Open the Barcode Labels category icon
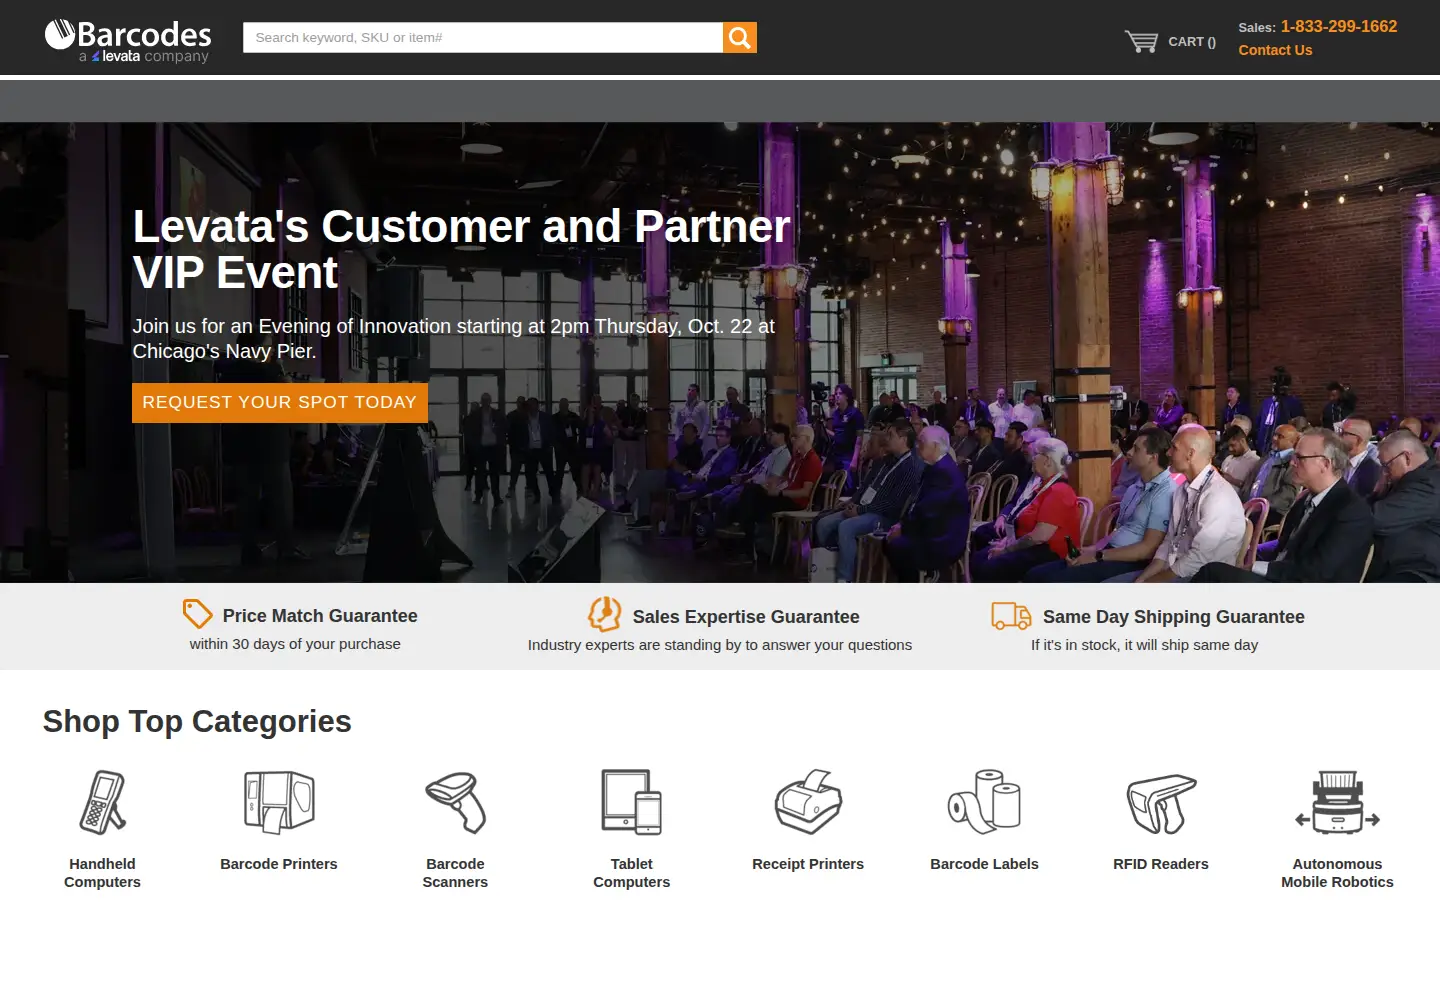 click(x=985, y=802)
